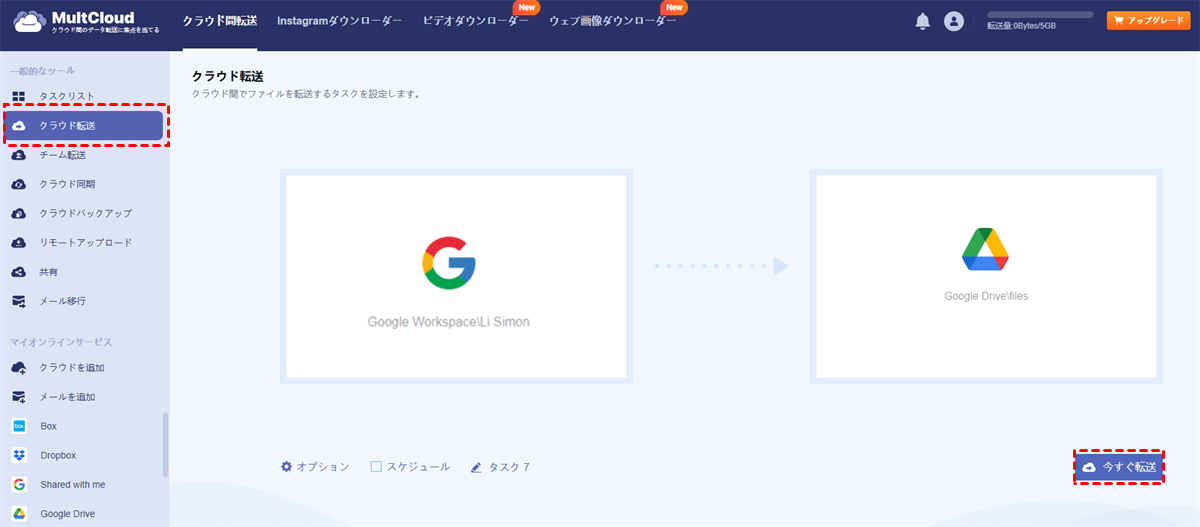Click the Box label in sidebar
This screenshot has height=527, width=1200.
[48, 426]
